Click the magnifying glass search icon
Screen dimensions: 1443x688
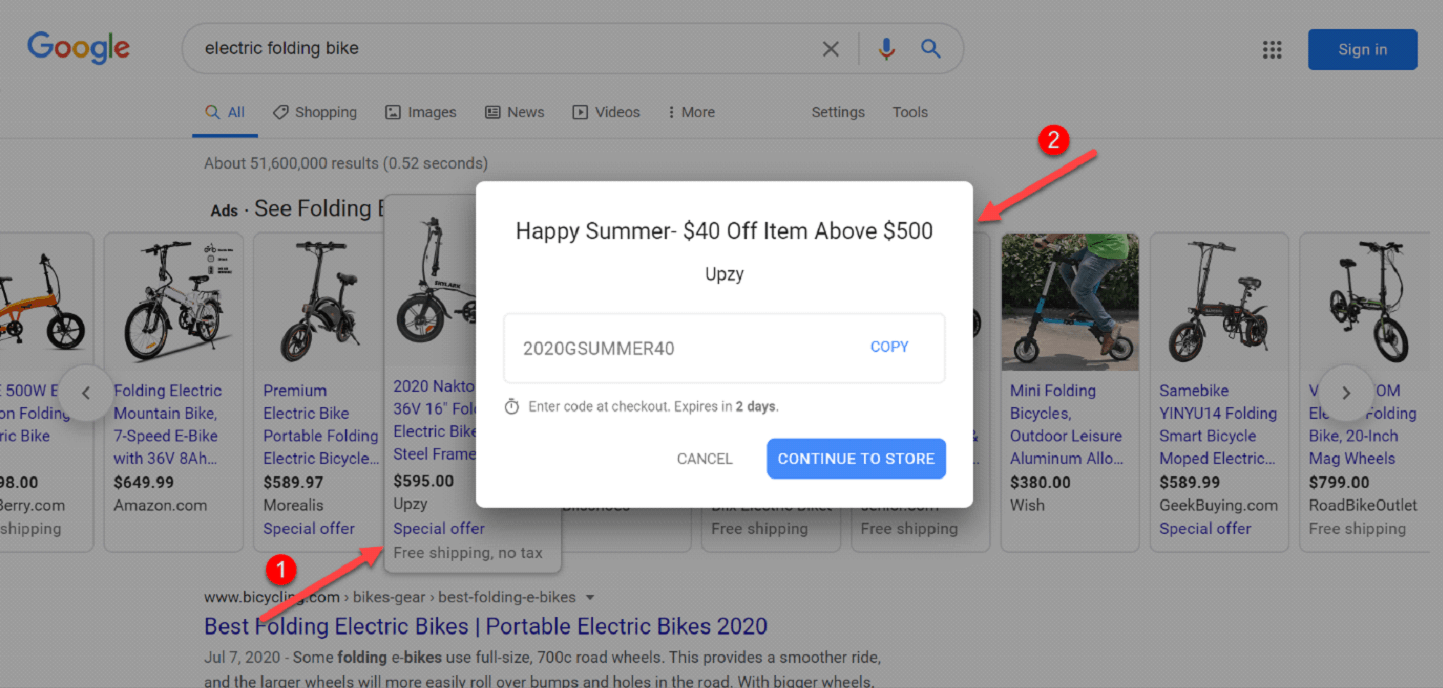[931, 48]
